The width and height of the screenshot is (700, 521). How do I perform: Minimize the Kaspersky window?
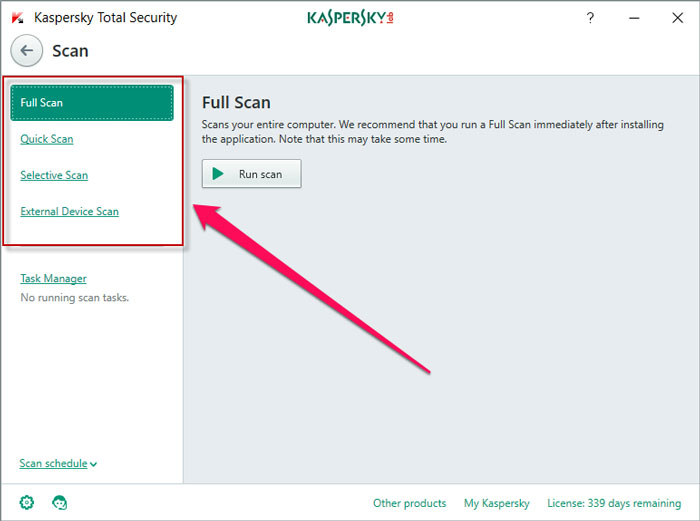[x=634, y=18]
